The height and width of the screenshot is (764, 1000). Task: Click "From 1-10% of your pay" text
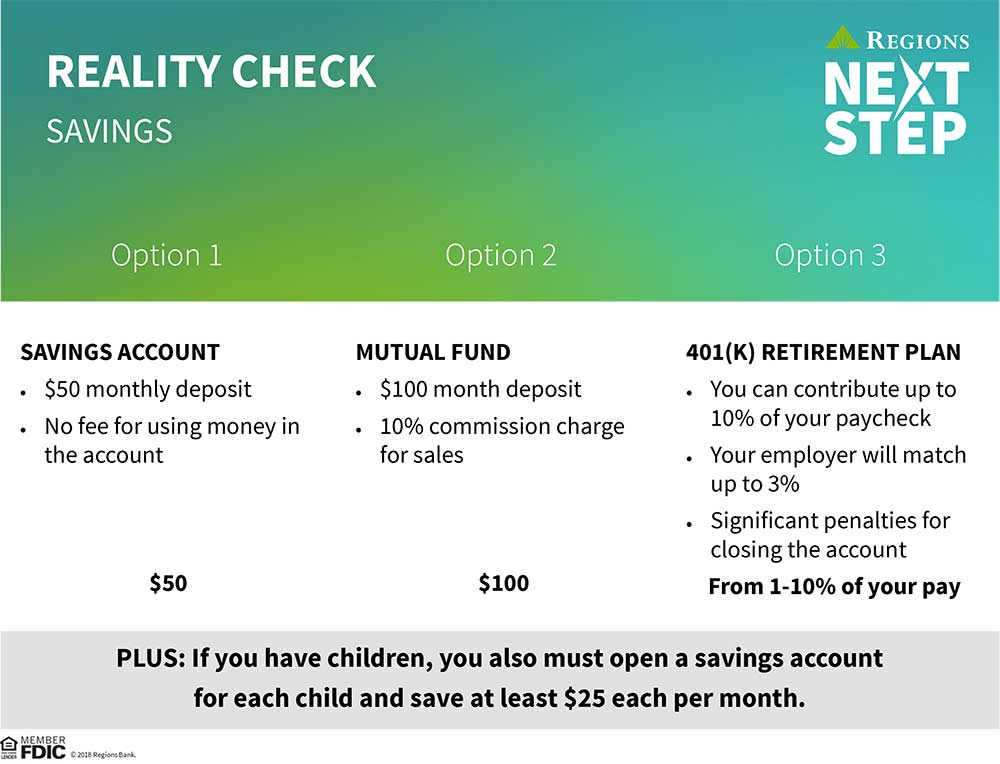pyautogui.click(x=834, y=587)
